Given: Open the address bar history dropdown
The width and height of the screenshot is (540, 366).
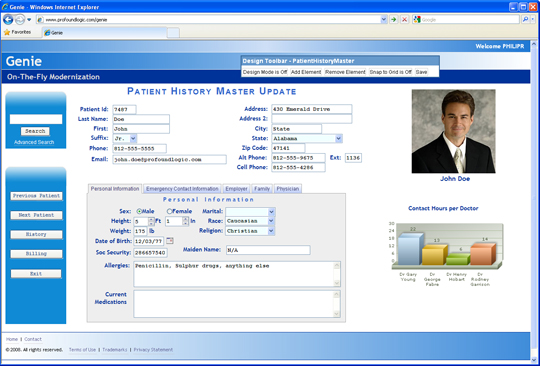Looking at the screenshot, I should coord(384,20).
